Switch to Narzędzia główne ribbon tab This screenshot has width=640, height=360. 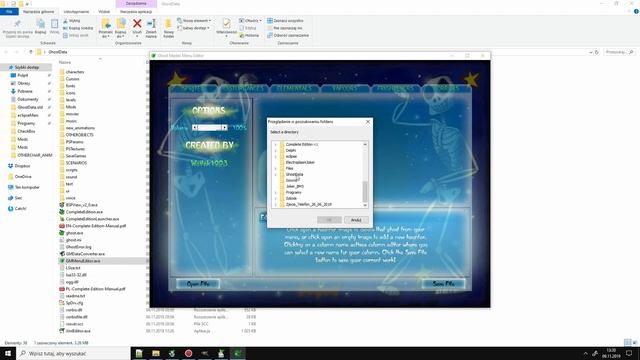(38, 12)
